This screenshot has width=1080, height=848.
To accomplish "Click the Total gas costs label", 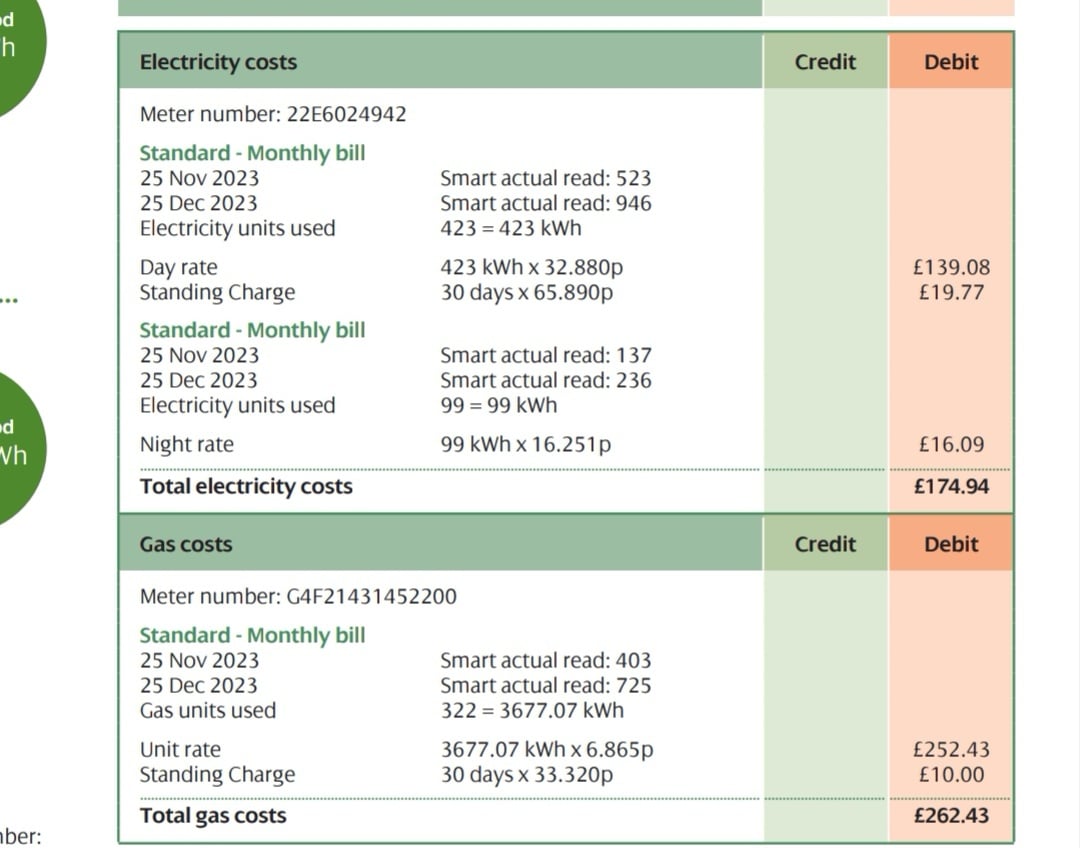I will [x=213, y=816].
